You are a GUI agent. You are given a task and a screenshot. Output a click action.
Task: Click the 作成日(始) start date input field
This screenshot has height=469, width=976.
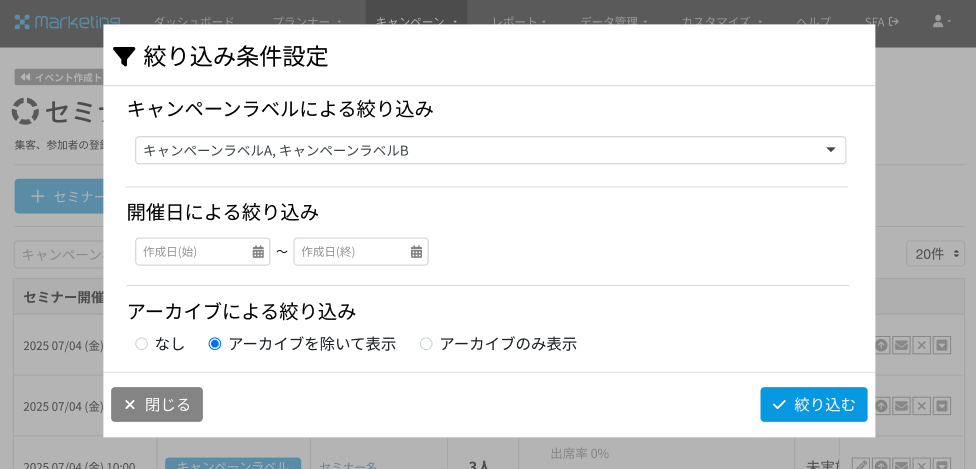195,252
